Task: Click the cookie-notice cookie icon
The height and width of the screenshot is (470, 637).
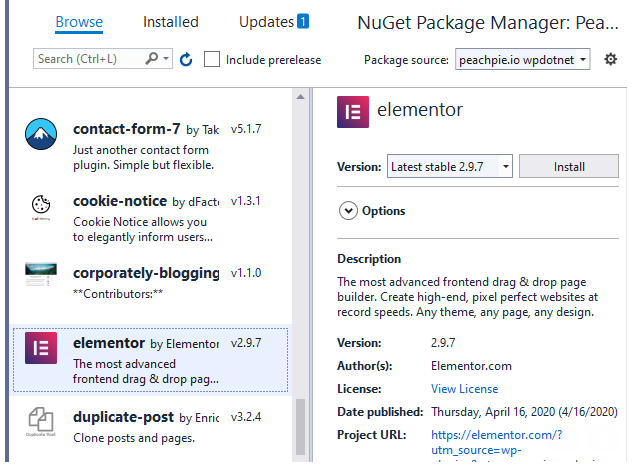Action: coord(41,206)
